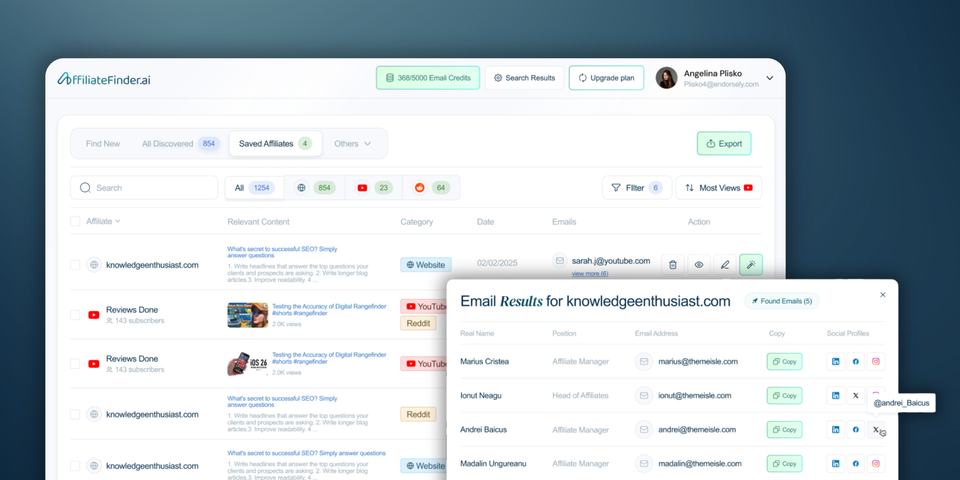Image resolution: width=960 pixels, height=480 pixels.
Task: Open the Most Views sort dropdown
Action: 719,188
